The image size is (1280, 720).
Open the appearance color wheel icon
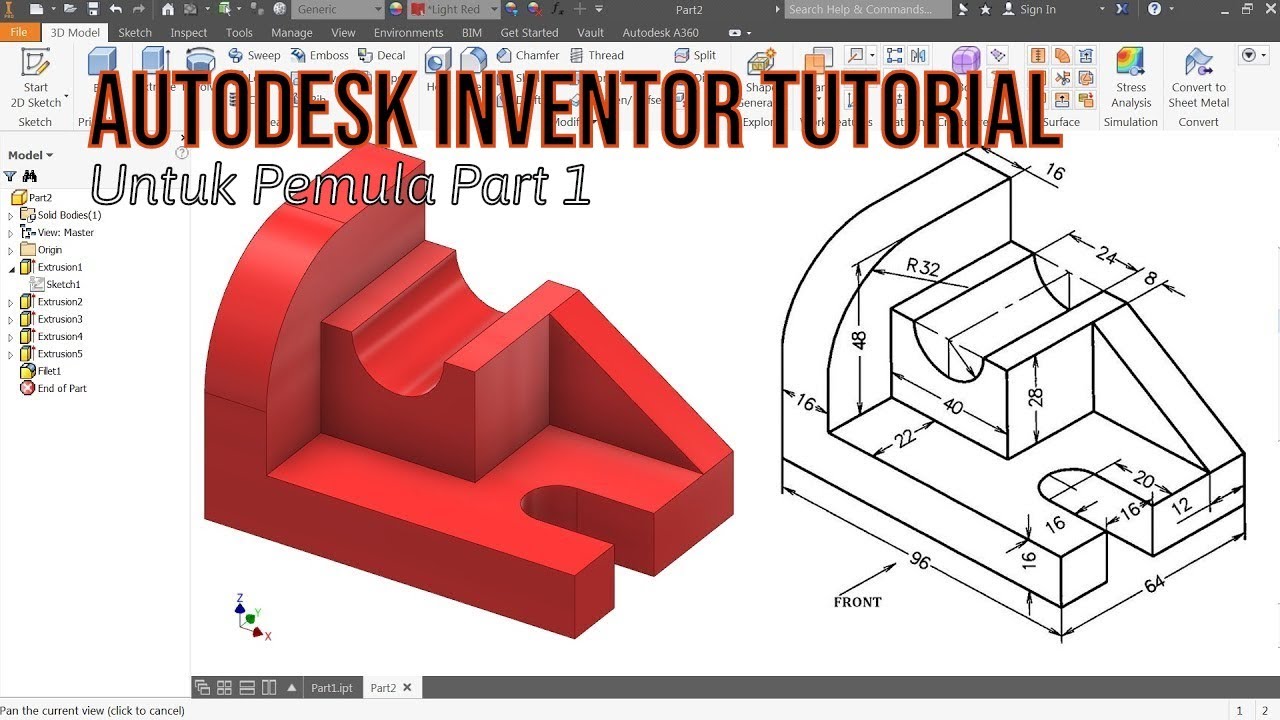[x=396, y=9]
